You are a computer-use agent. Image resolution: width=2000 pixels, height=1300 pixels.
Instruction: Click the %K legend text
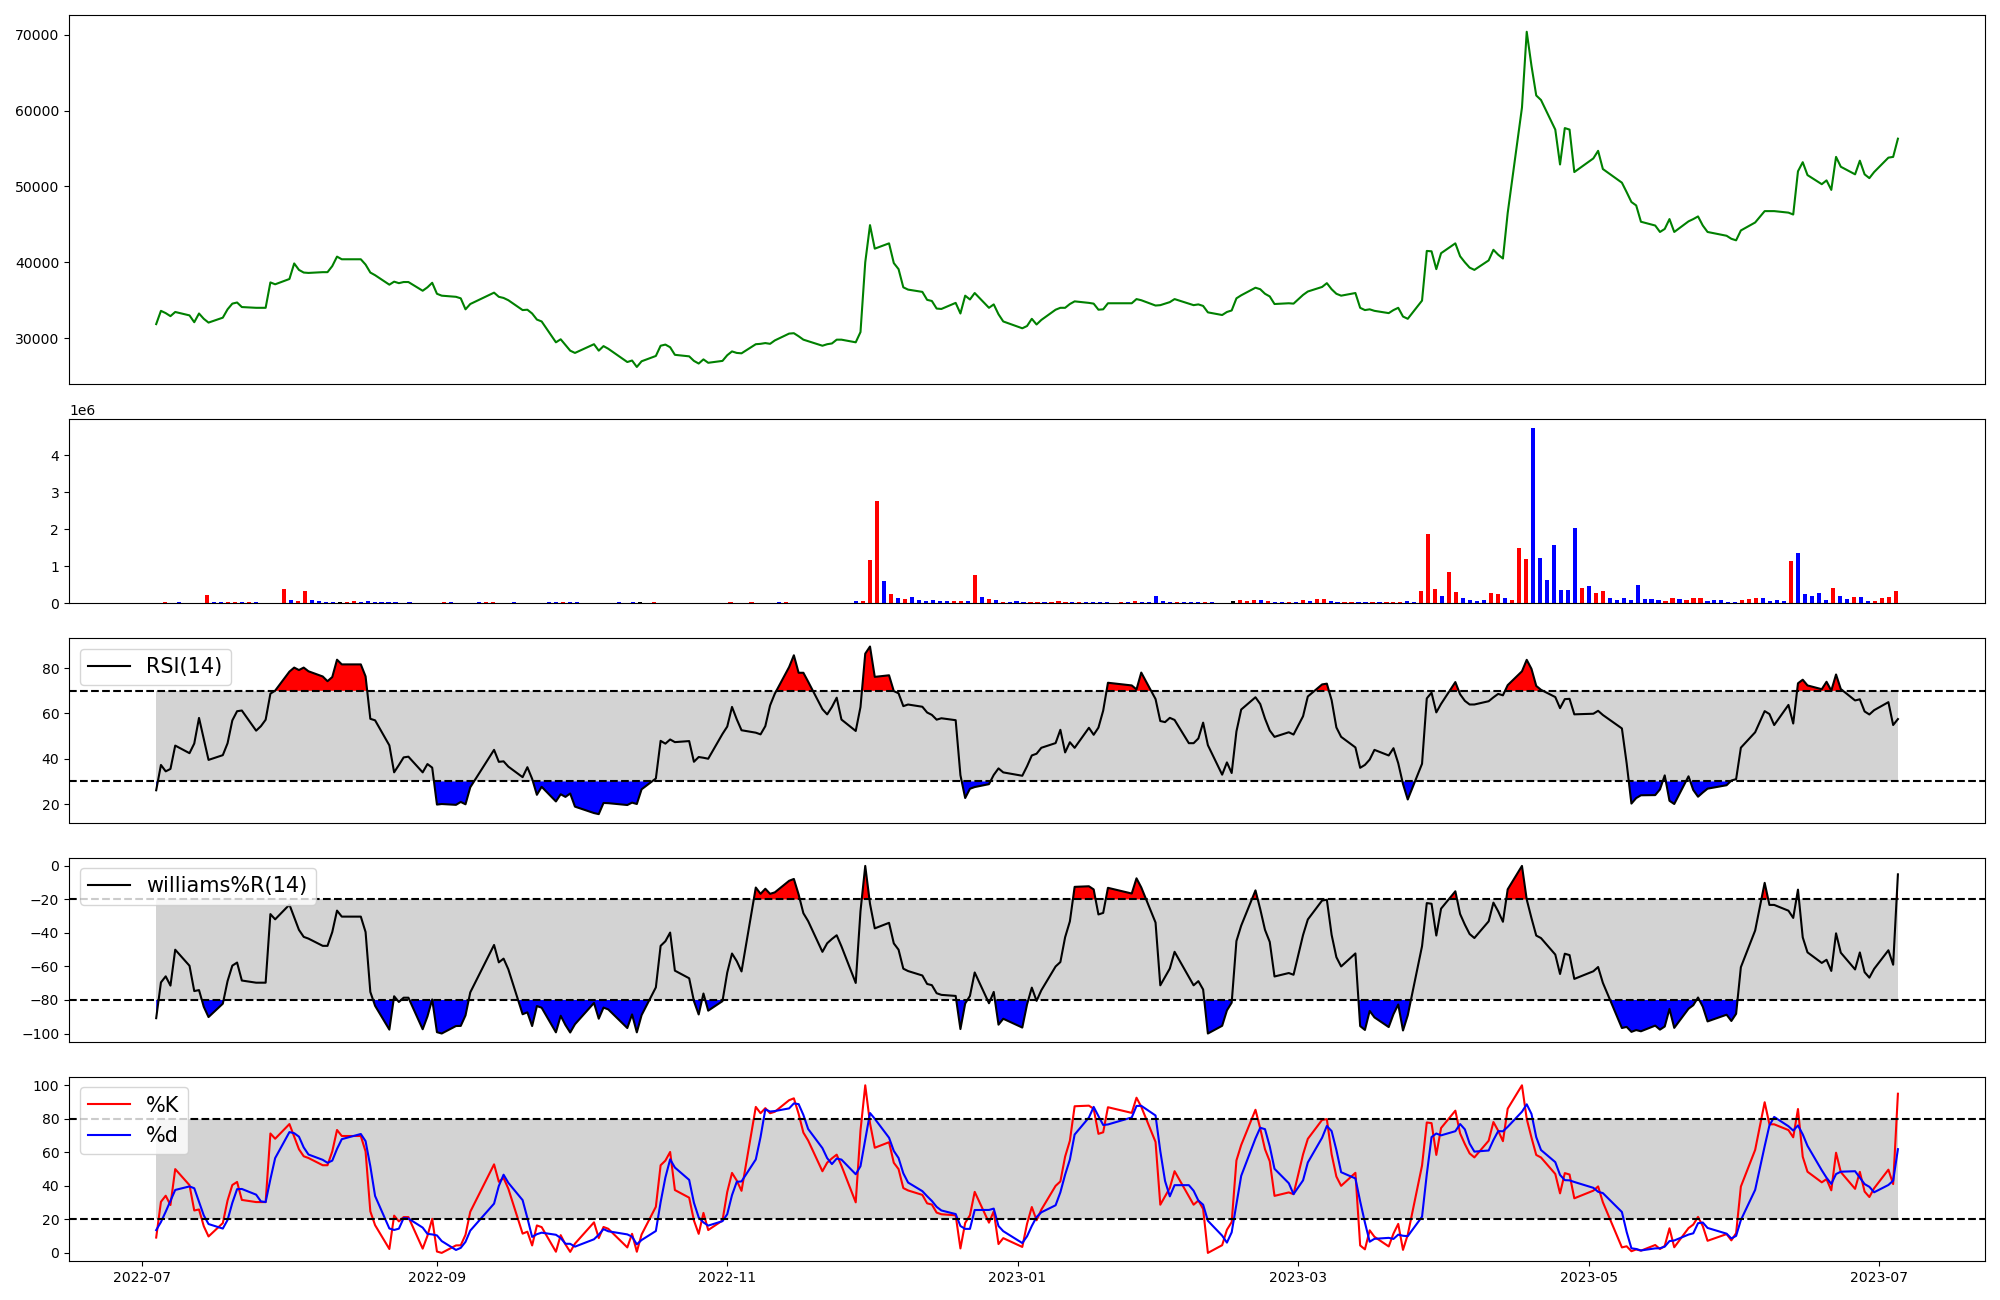click(162, 1105)
